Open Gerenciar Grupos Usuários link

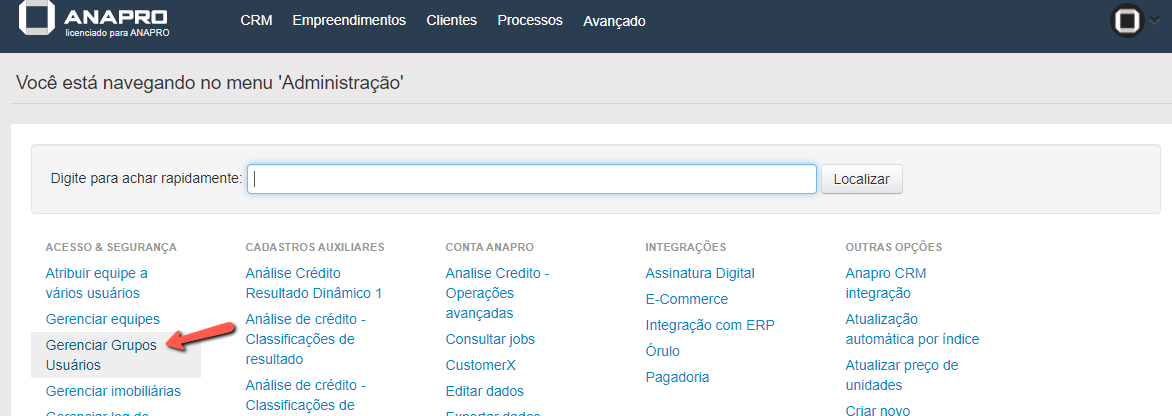(x=102, y=355)
